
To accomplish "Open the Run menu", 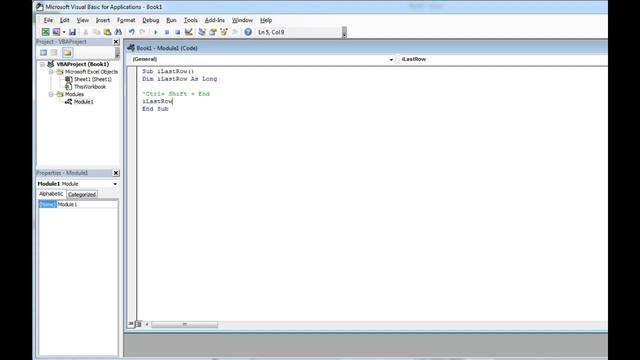I will [171, 20].
